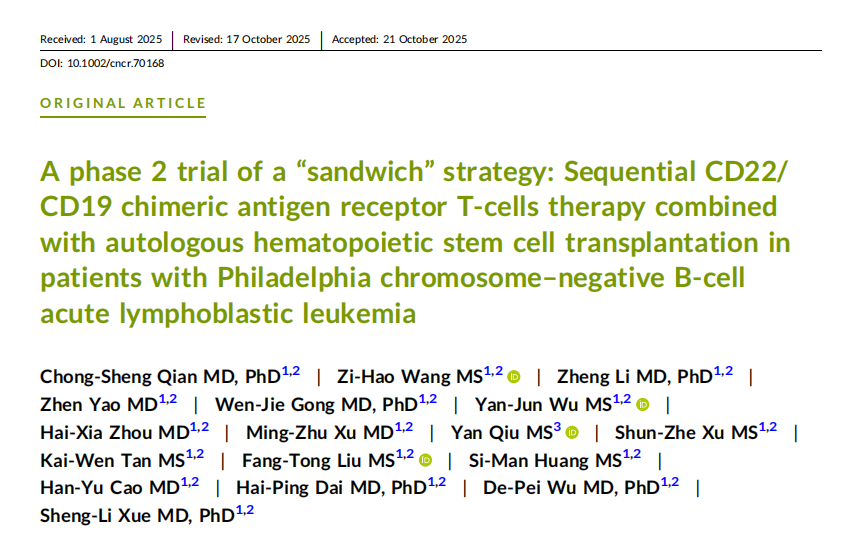Click affiliation superscript 3 after Yan Qiu
This screenshot has width=851, height=536.
pos(557,427)
